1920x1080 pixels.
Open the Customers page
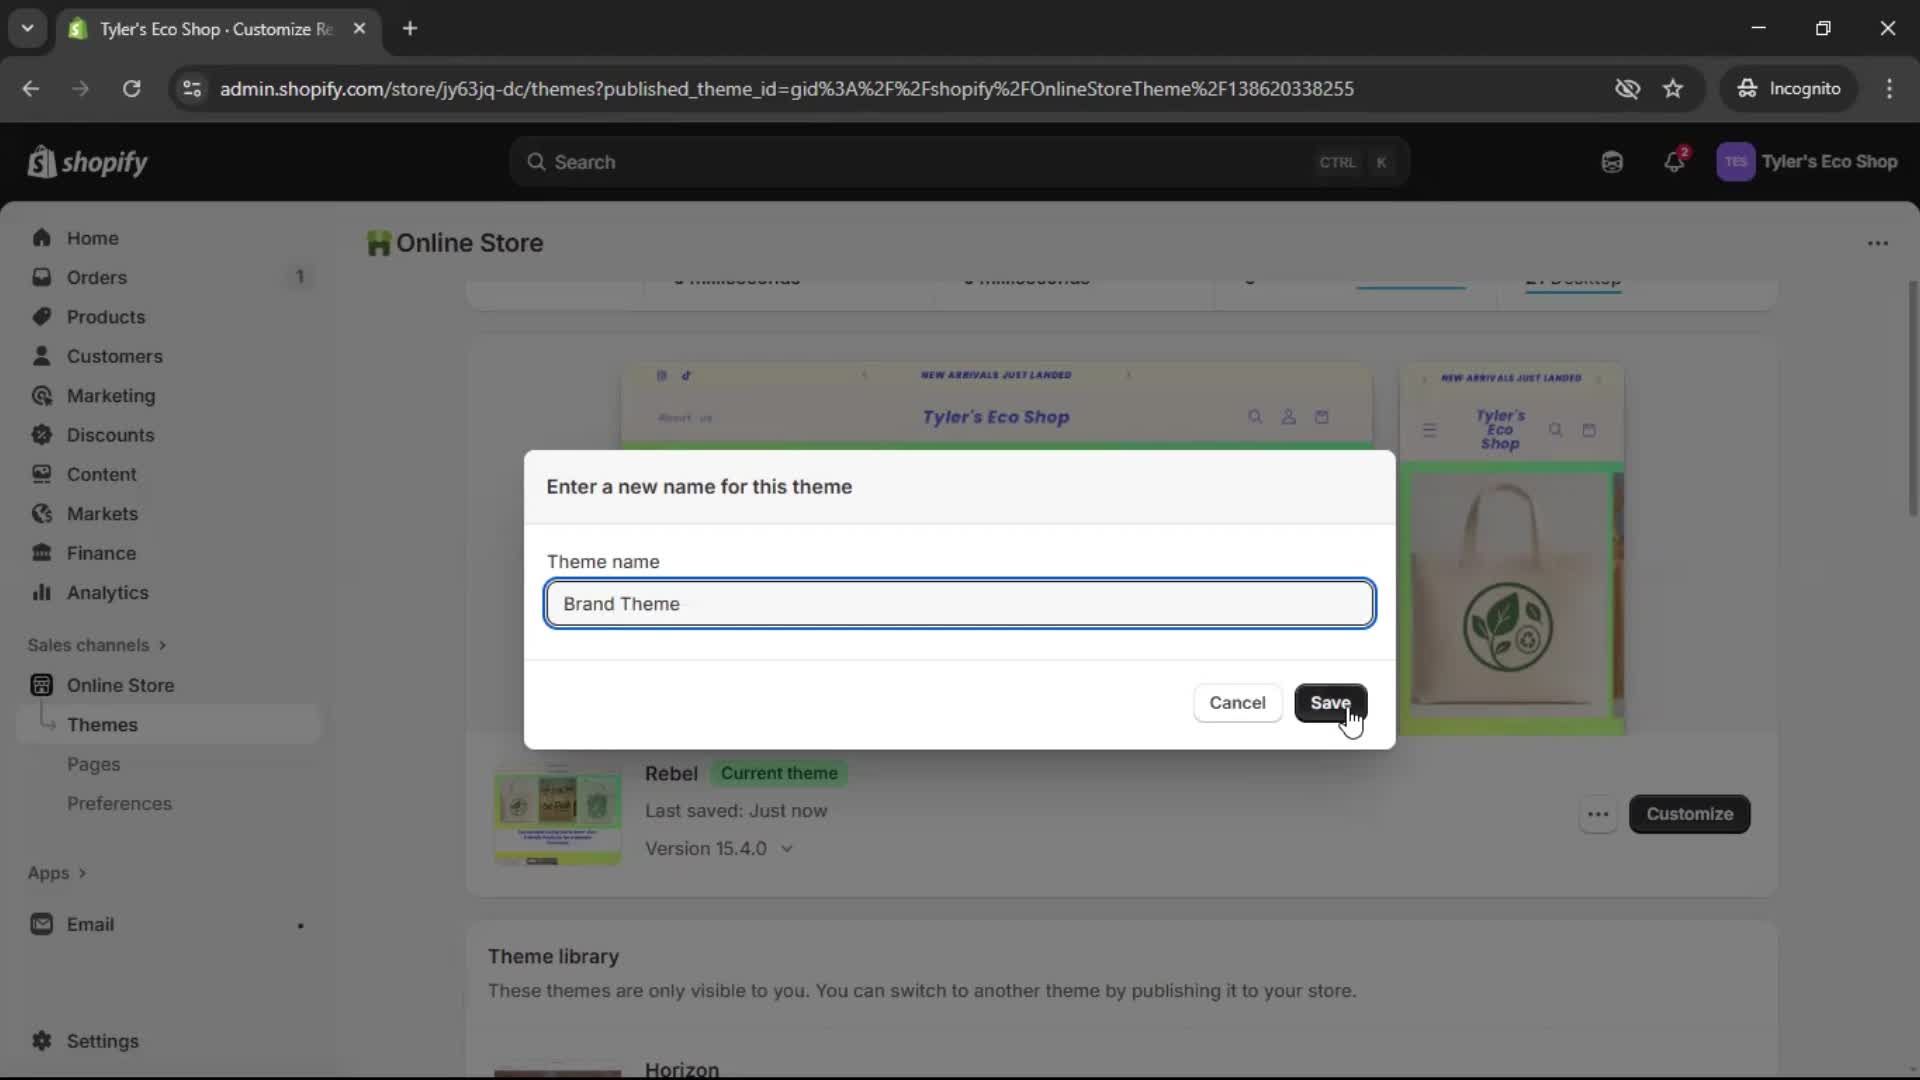[115, 356]
